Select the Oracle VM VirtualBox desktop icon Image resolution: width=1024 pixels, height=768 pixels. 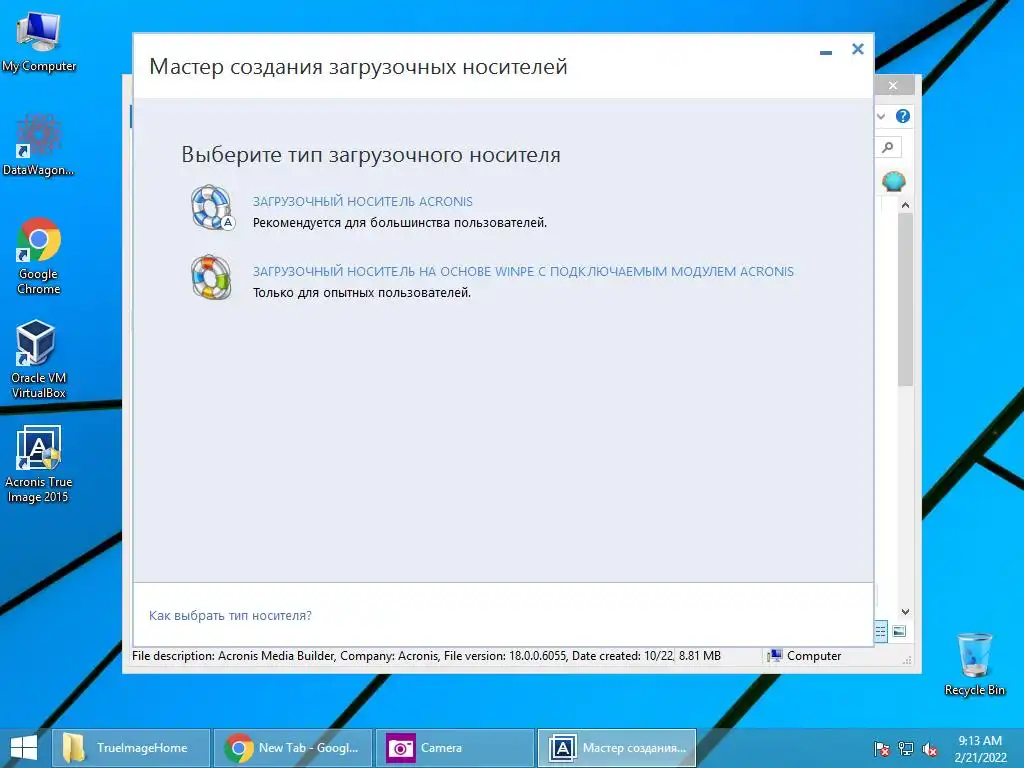pyautogui.click(x=39, y=359)
